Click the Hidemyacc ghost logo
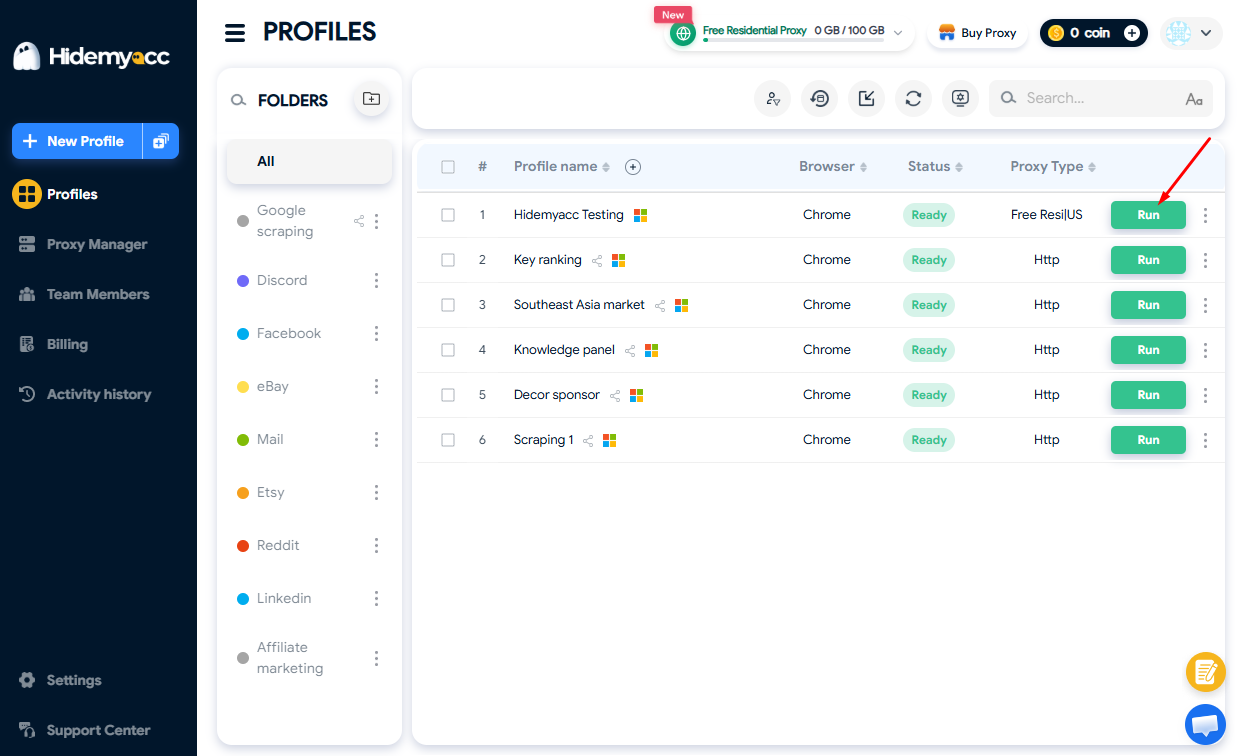Screen dimensions: 1242x756 coord(27,56)
